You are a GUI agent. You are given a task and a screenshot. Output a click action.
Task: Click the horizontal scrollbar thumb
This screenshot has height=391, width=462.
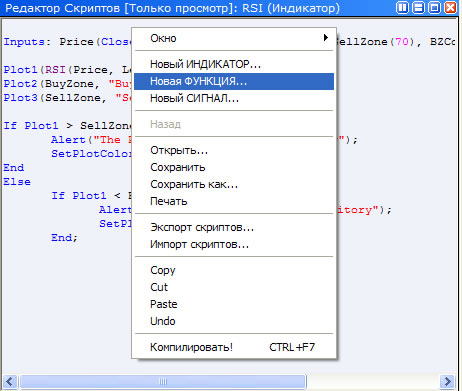[x=163, y=381]
